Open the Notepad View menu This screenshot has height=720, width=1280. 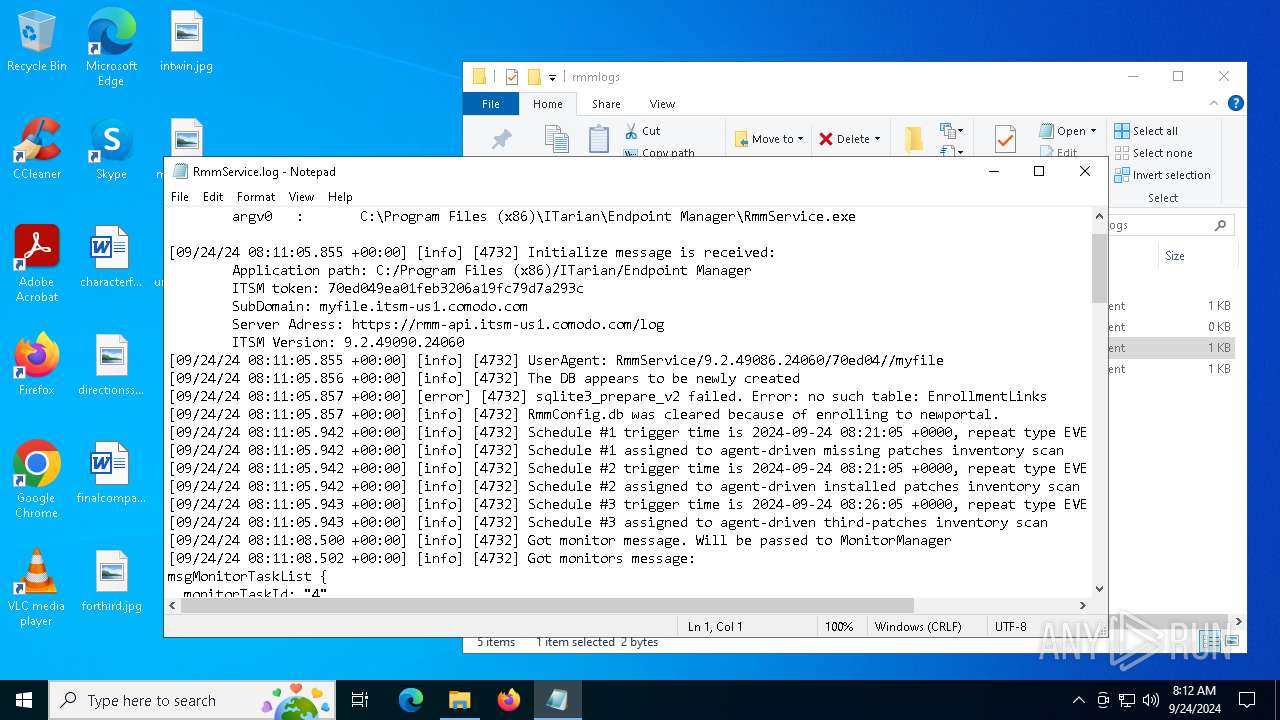(x=301, y=197)
